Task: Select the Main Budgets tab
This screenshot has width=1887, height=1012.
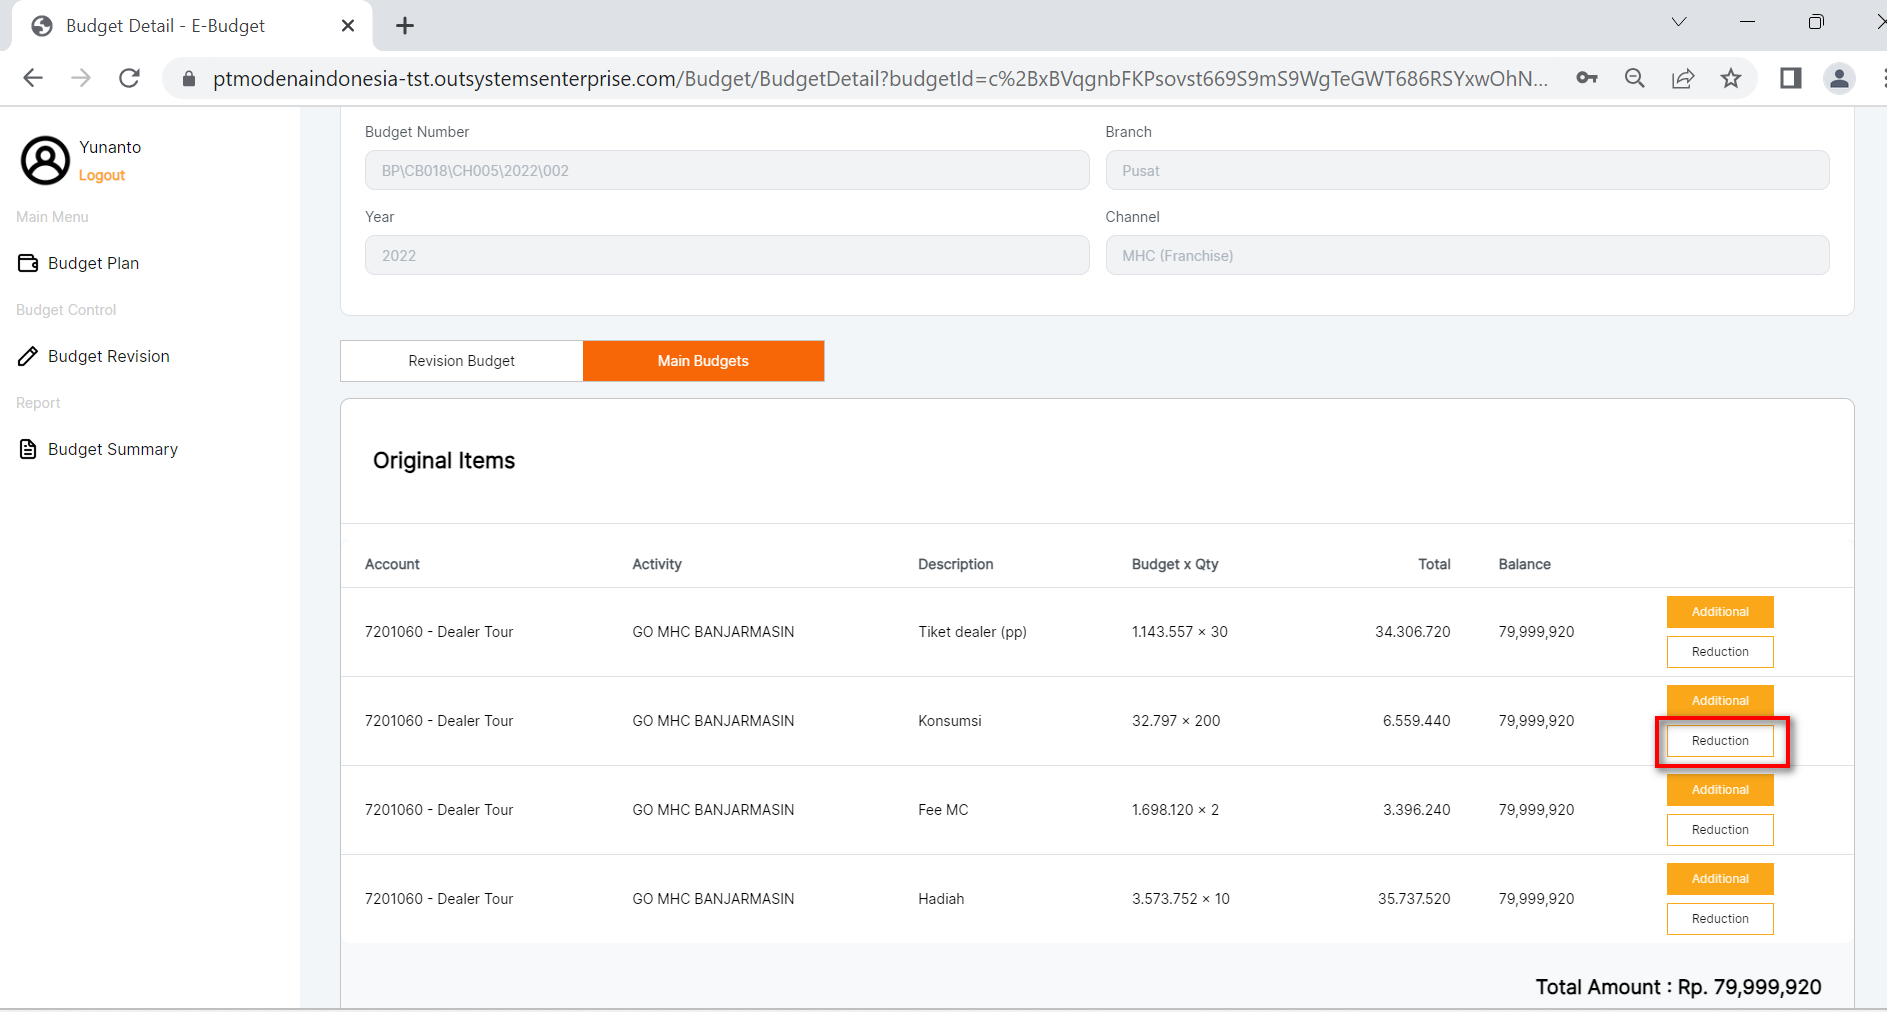Action: [703, 361]
